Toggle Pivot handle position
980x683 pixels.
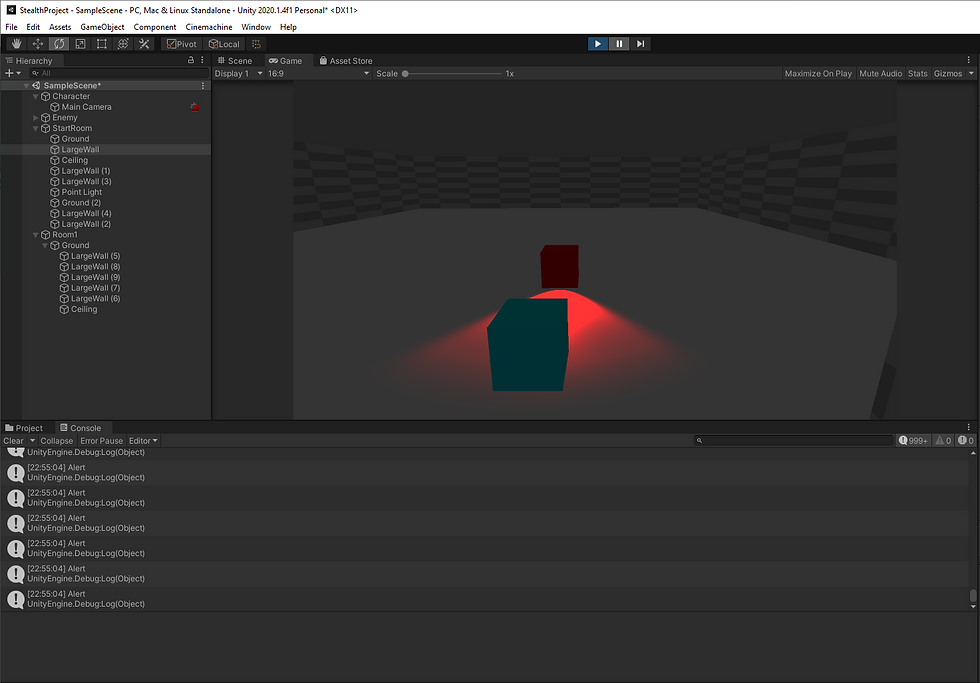[181, 44]
